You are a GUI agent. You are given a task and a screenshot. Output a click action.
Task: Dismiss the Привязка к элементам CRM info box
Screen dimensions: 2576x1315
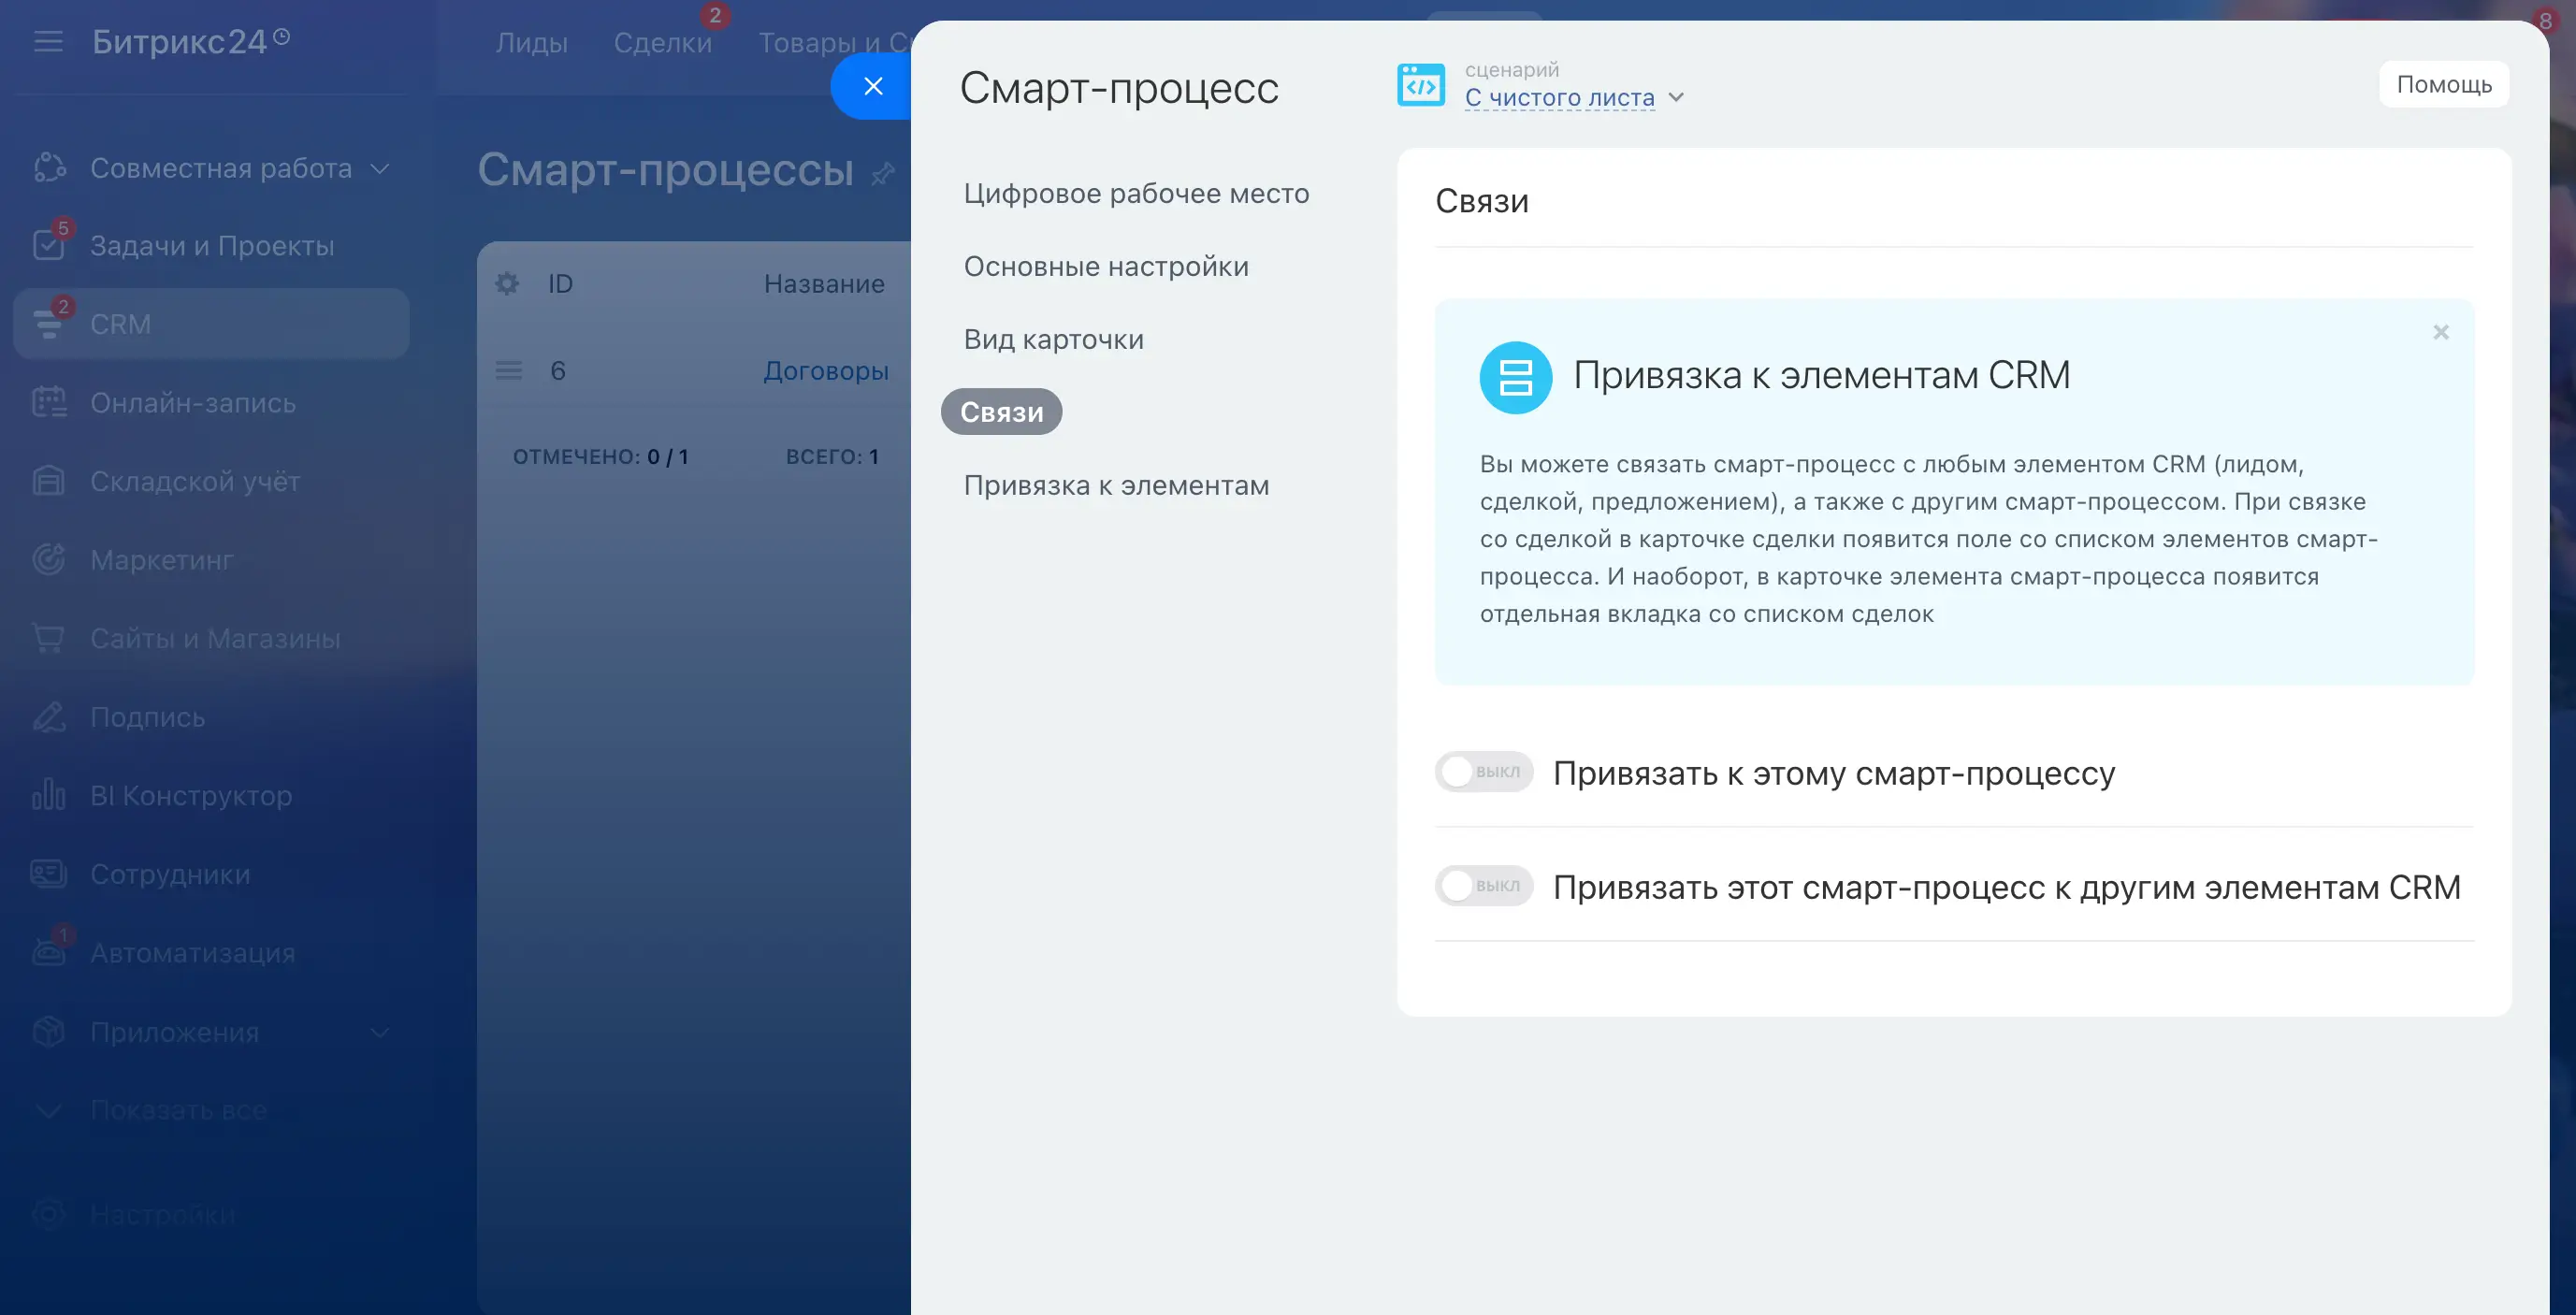(2440, 332)
